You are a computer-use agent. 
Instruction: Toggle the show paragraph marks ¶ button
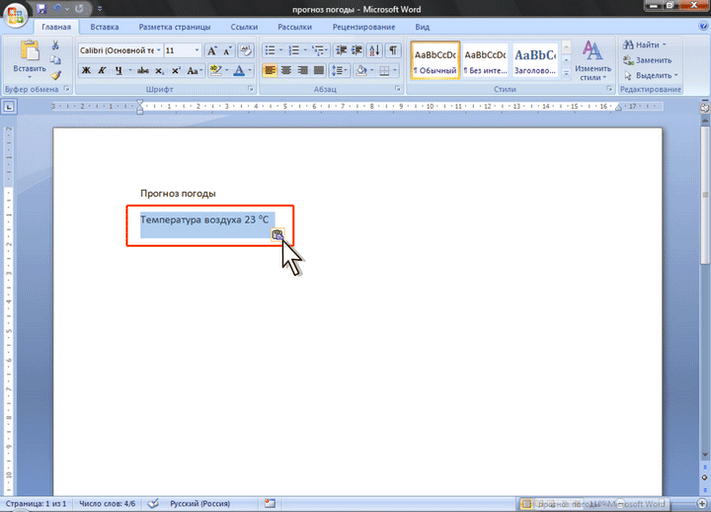pos(393,50)
